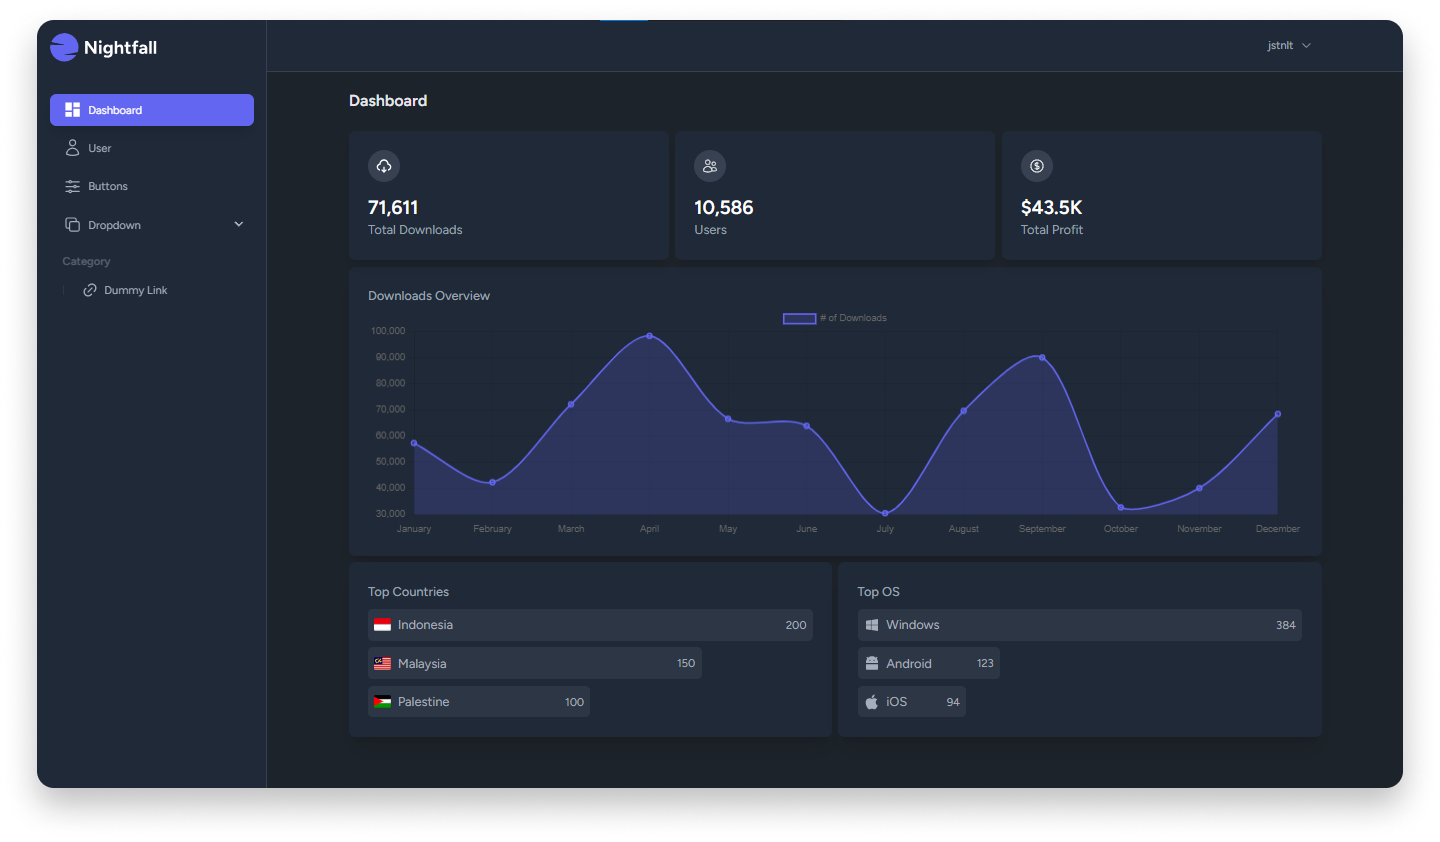1440x842 pixels.
Task: Click the Windows value 384
Action: click(x=1286, y=625)
